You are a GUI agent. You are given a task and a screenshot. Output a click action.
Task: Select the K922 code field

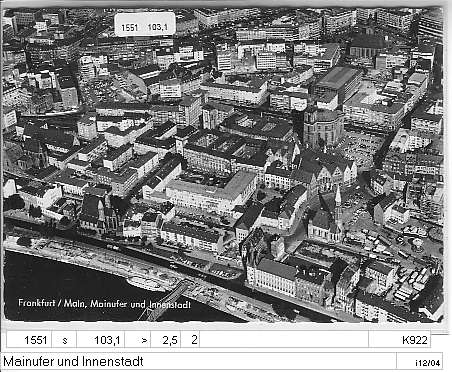point(399,340)
